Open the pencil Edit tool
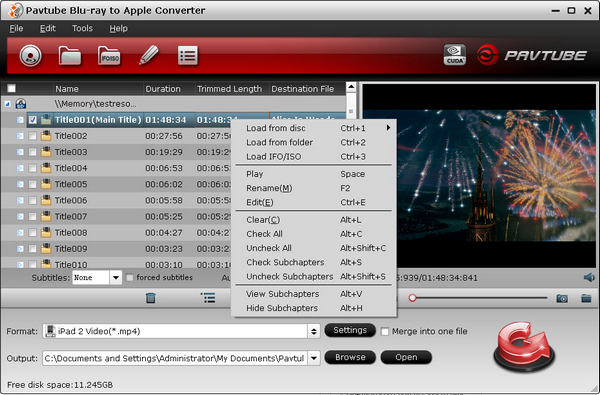The image size is (600, 395). tap(149, 55)
